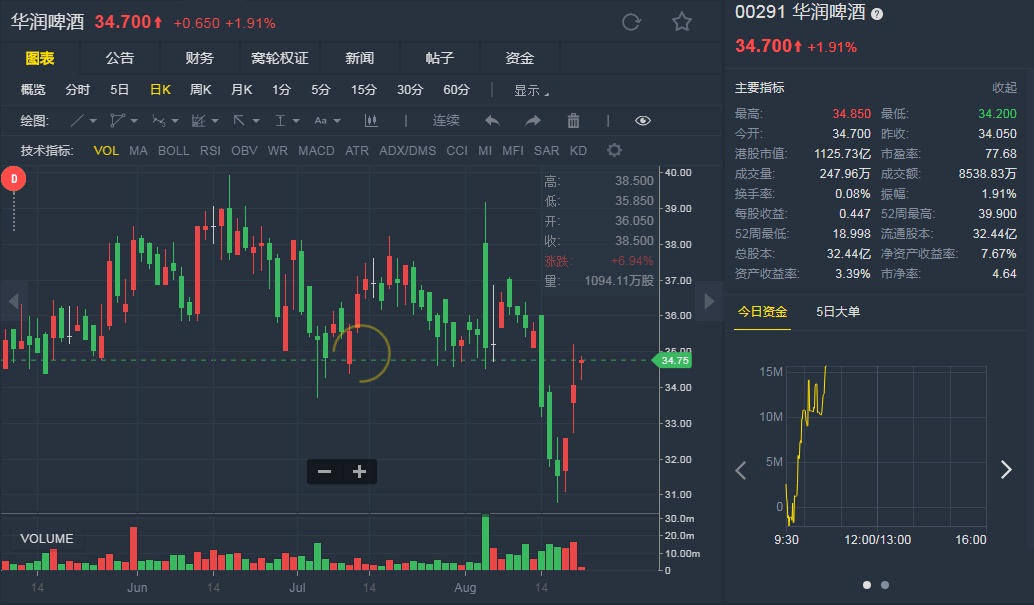Select the measure range drawing tool
Image resolution: width=1034 pixels, height=605 pixels.
click(280, 121)
